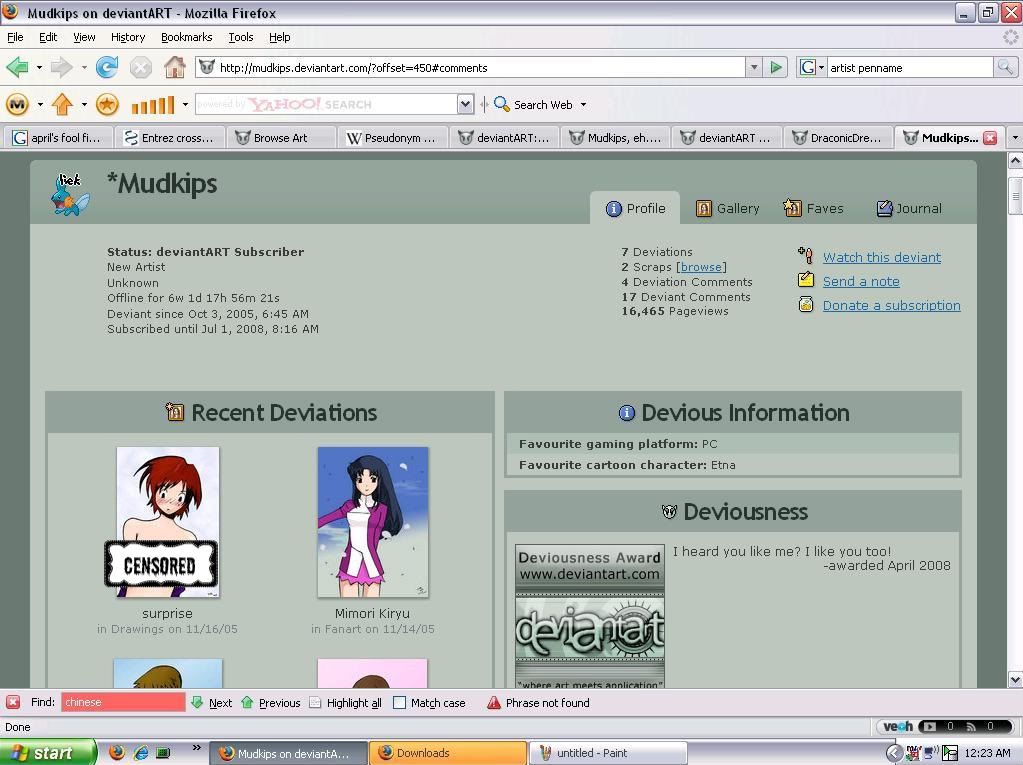The width and height of the screenshot is (1023, 765).
Task: Click in the Find text field
Action: [x=123, y=702]
